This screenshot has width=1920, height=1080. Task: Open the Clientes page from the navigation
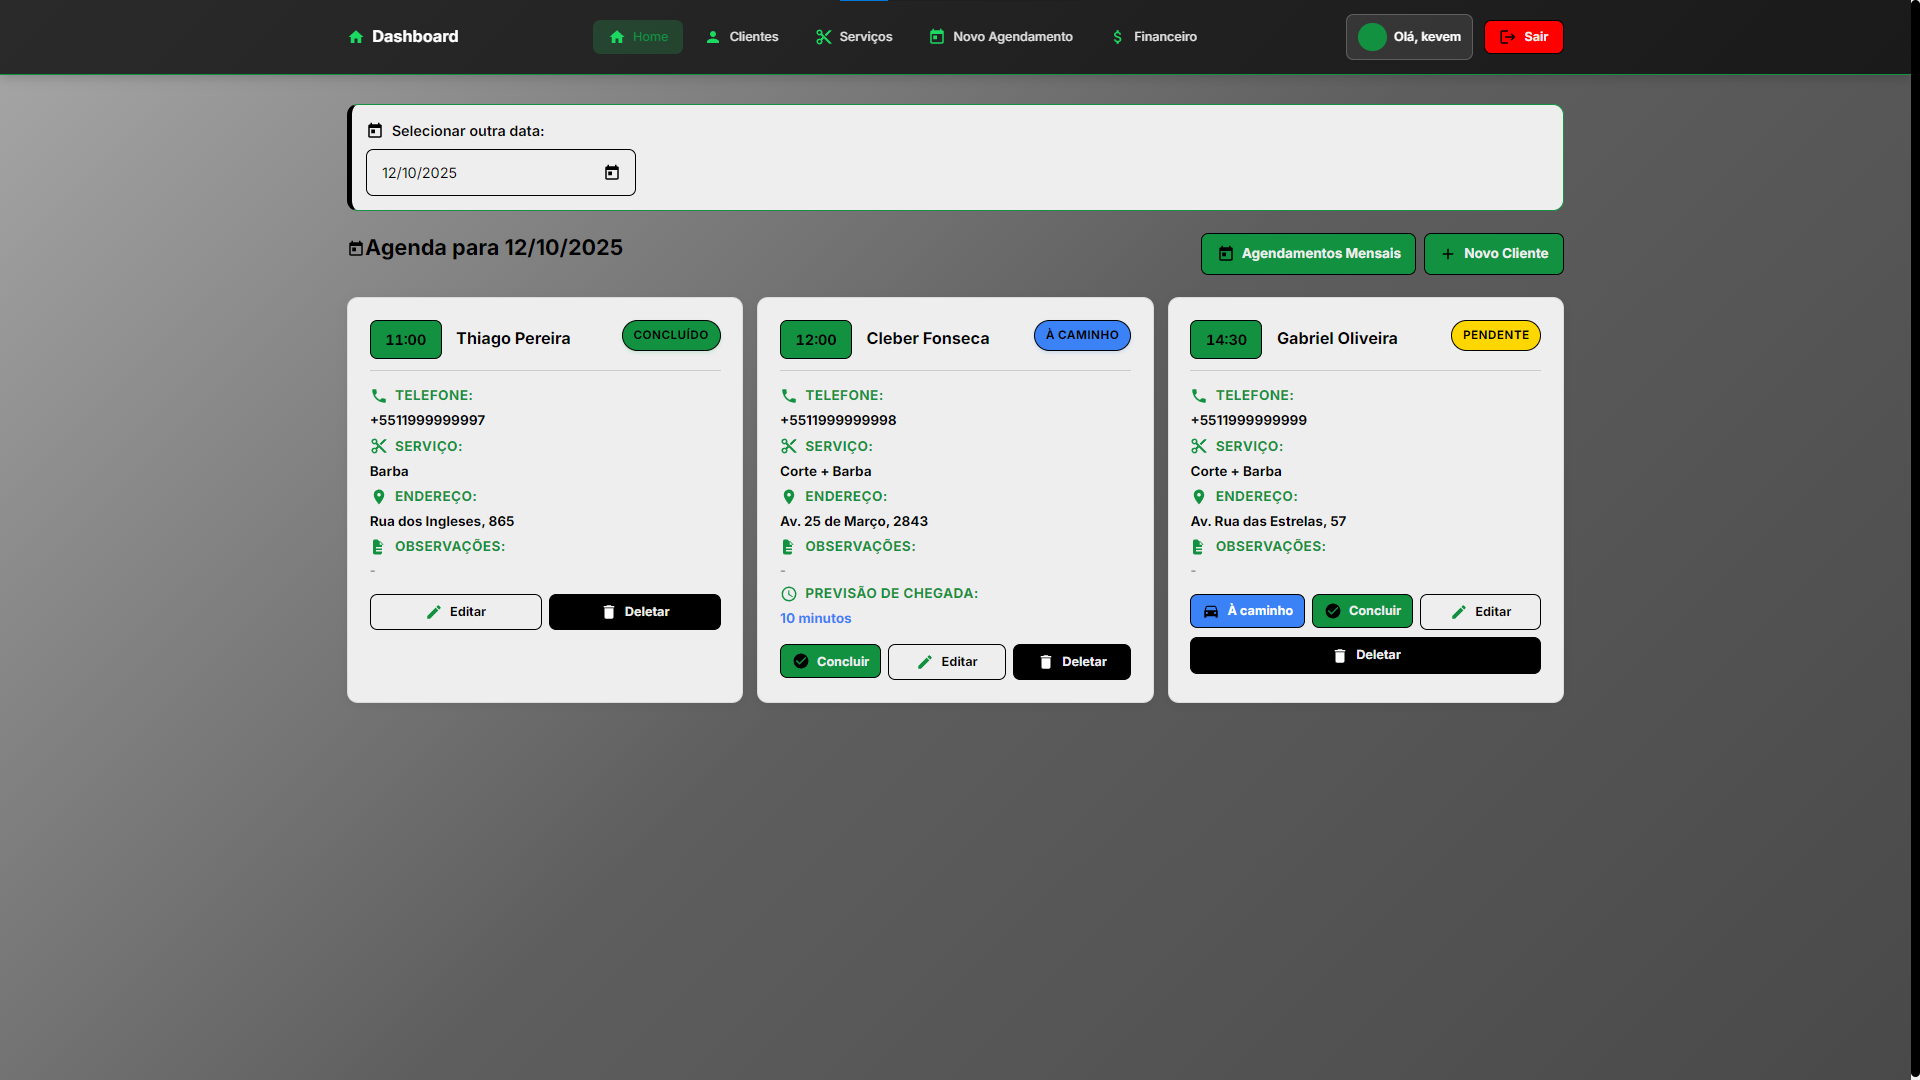pos(742,36)
